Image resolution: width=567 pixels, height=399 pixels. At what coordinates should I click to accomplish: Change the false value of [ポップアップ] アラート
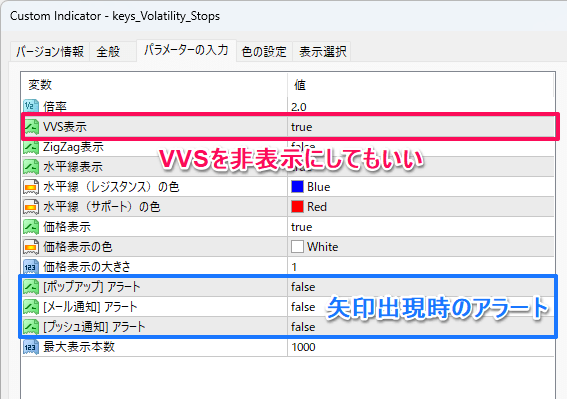(x=303, y=287)
